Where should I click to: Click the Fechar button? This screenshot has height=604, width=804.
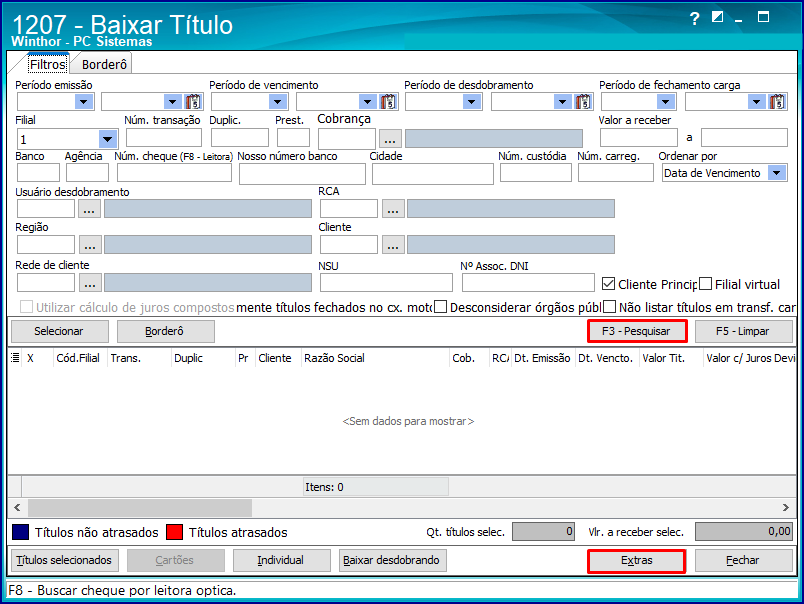click(x=743, y=560)
